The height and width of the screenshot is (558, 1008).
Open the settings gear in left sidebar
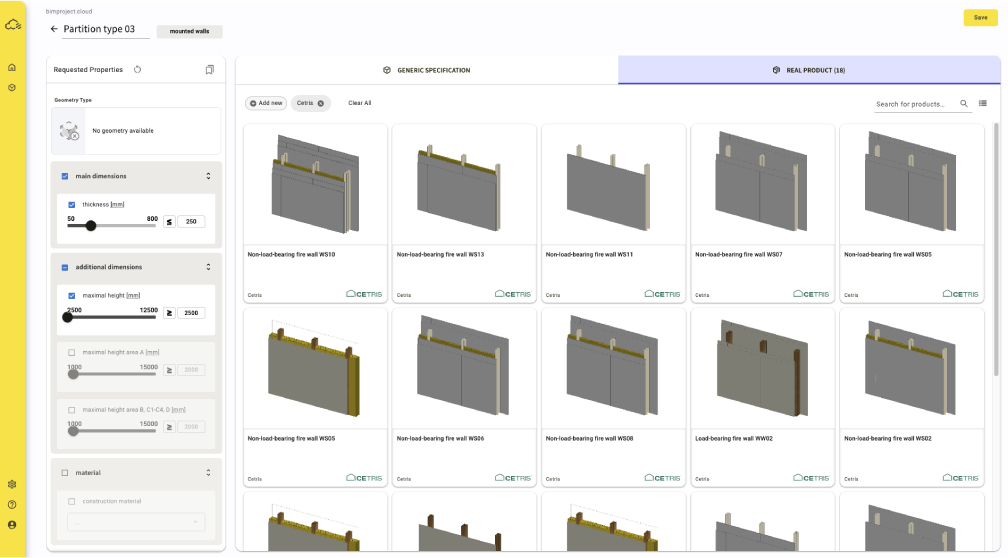tap(12, 485)
